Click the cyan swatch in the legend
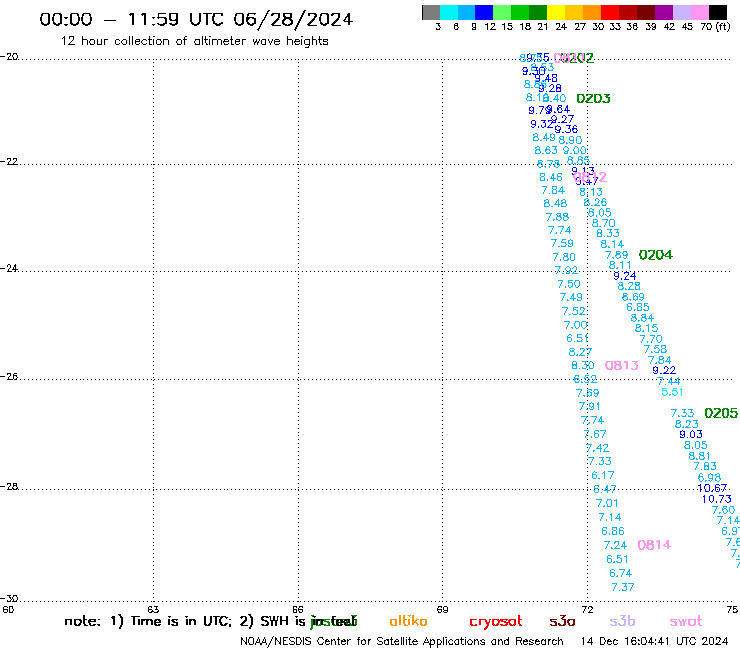The image size is (740, 650). click(448, 12)
